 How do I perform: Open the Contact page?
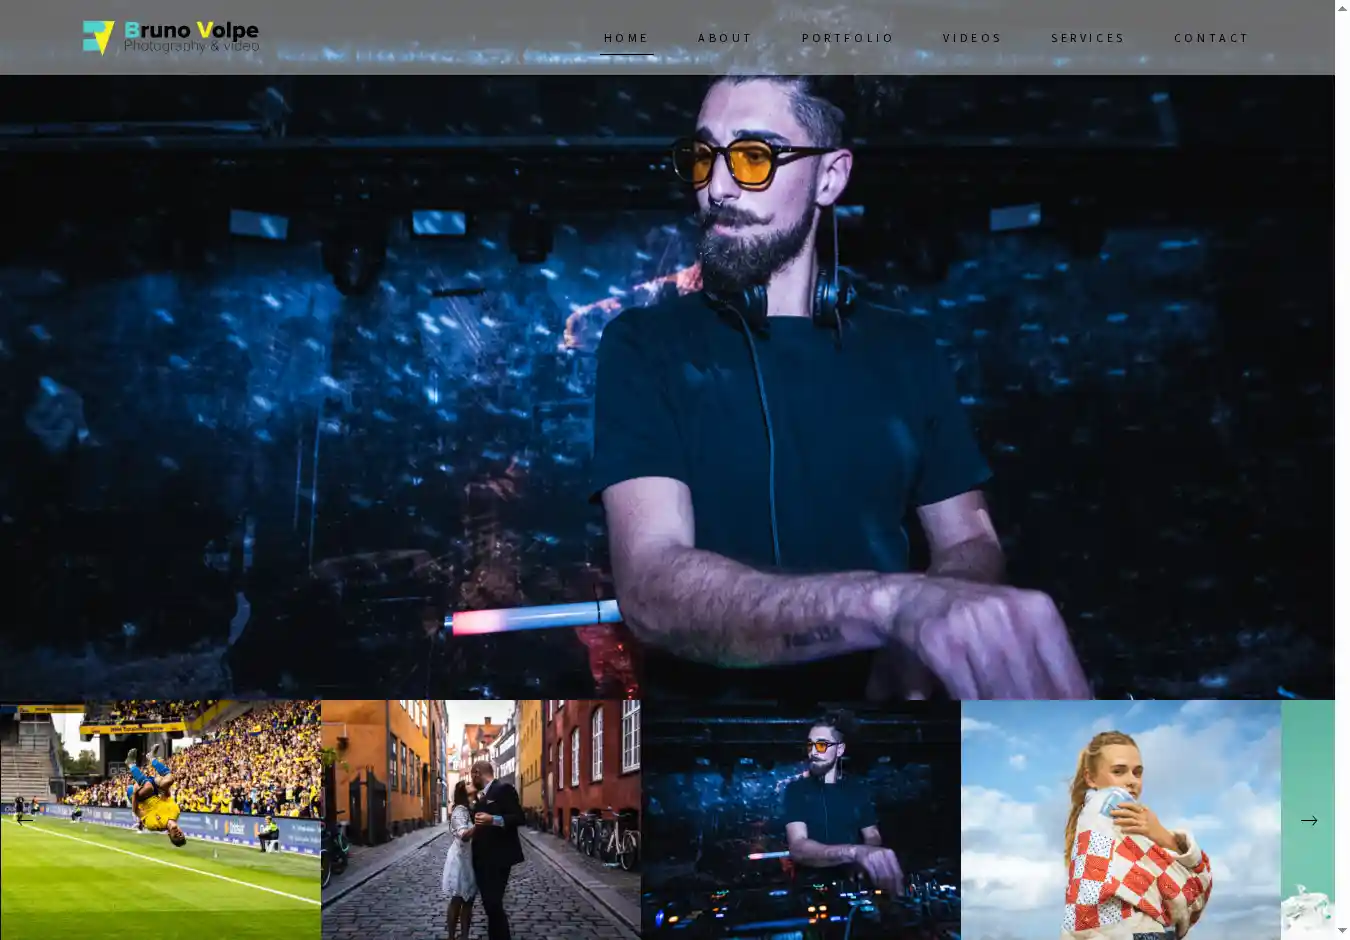click(1211, 38)
